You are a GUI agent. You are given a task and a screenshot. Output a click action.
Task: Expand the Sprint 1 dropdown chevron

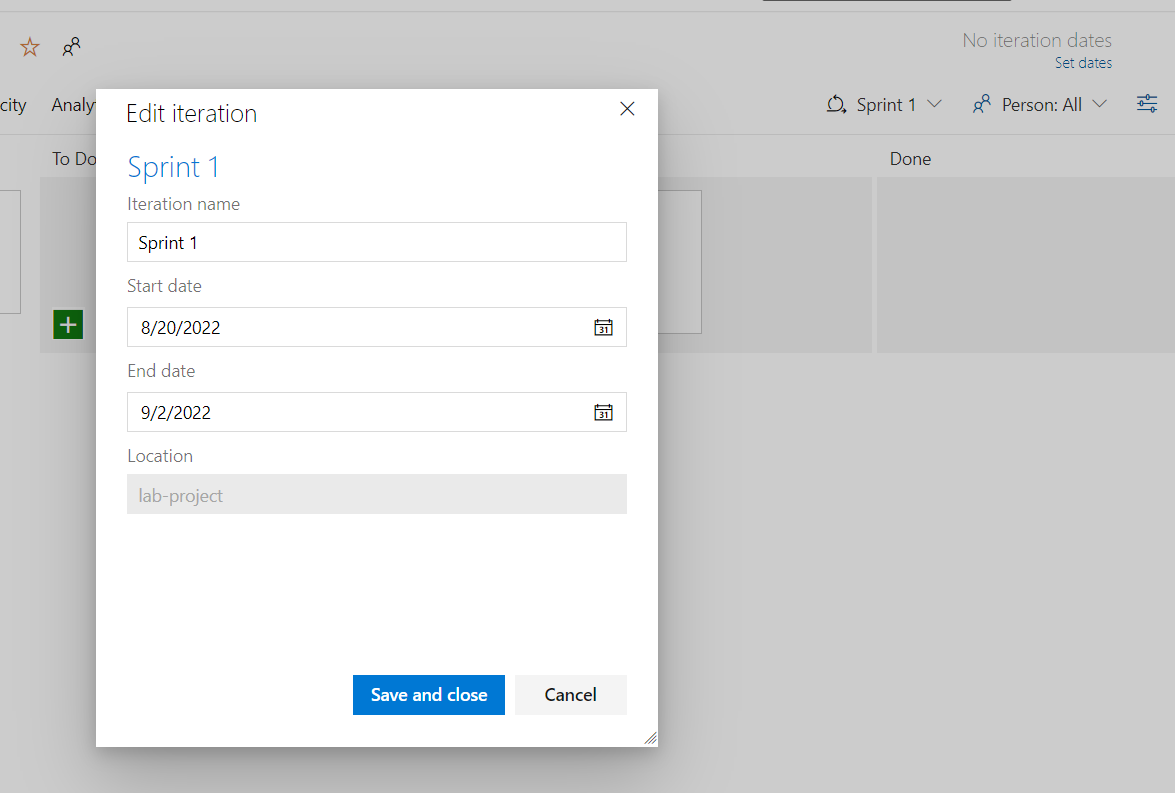coord(934,104)
